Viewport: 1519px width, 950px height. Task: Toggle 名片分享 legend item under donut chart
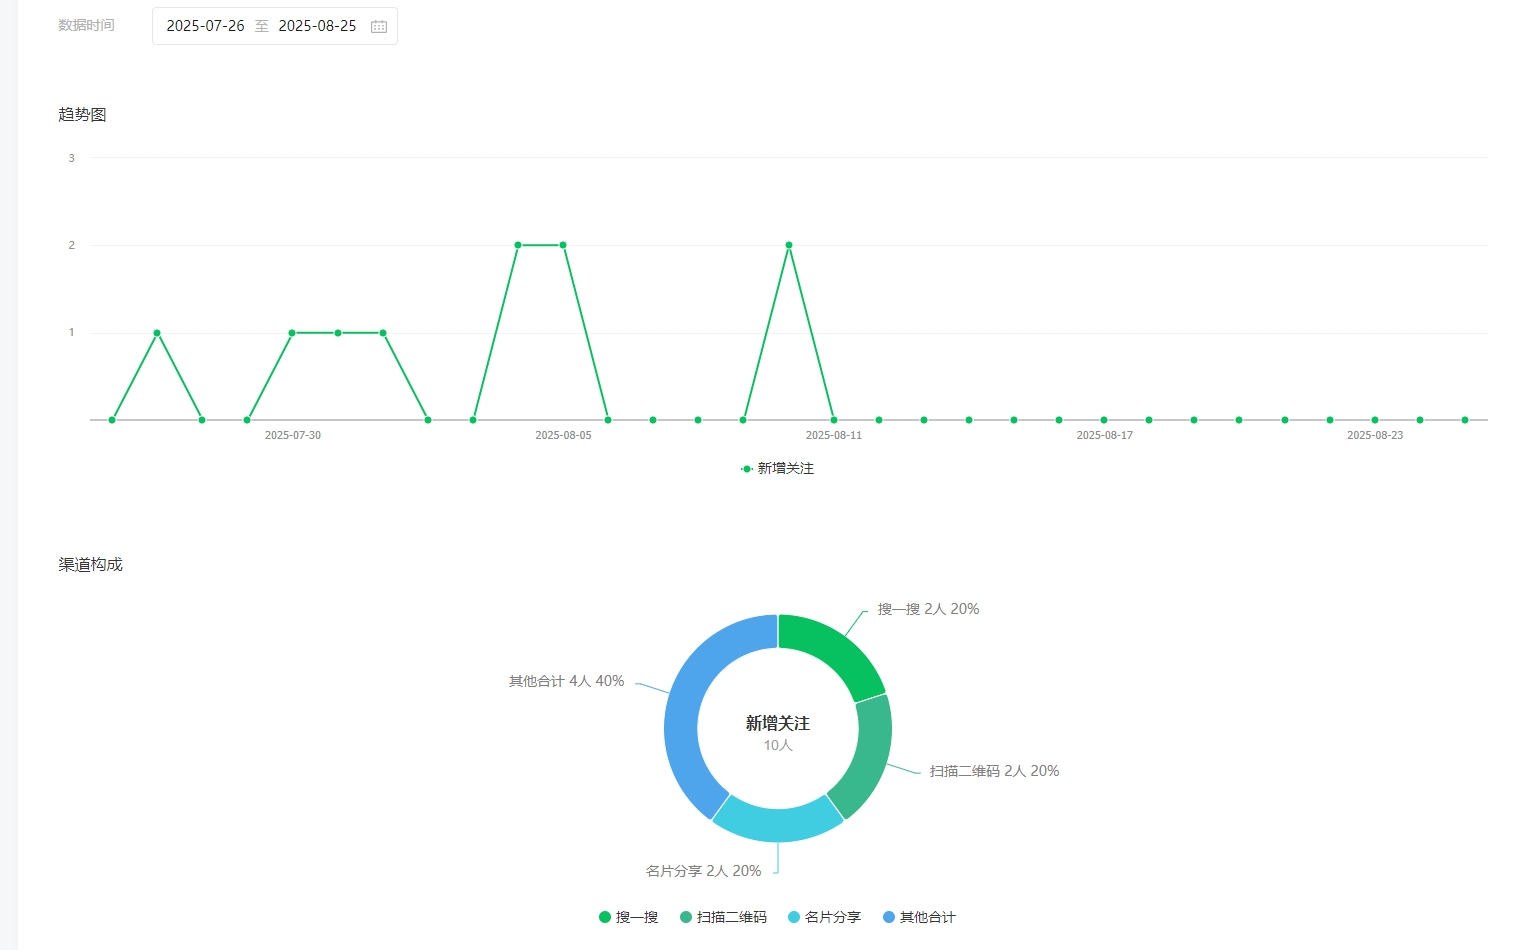tap(824, 917)
